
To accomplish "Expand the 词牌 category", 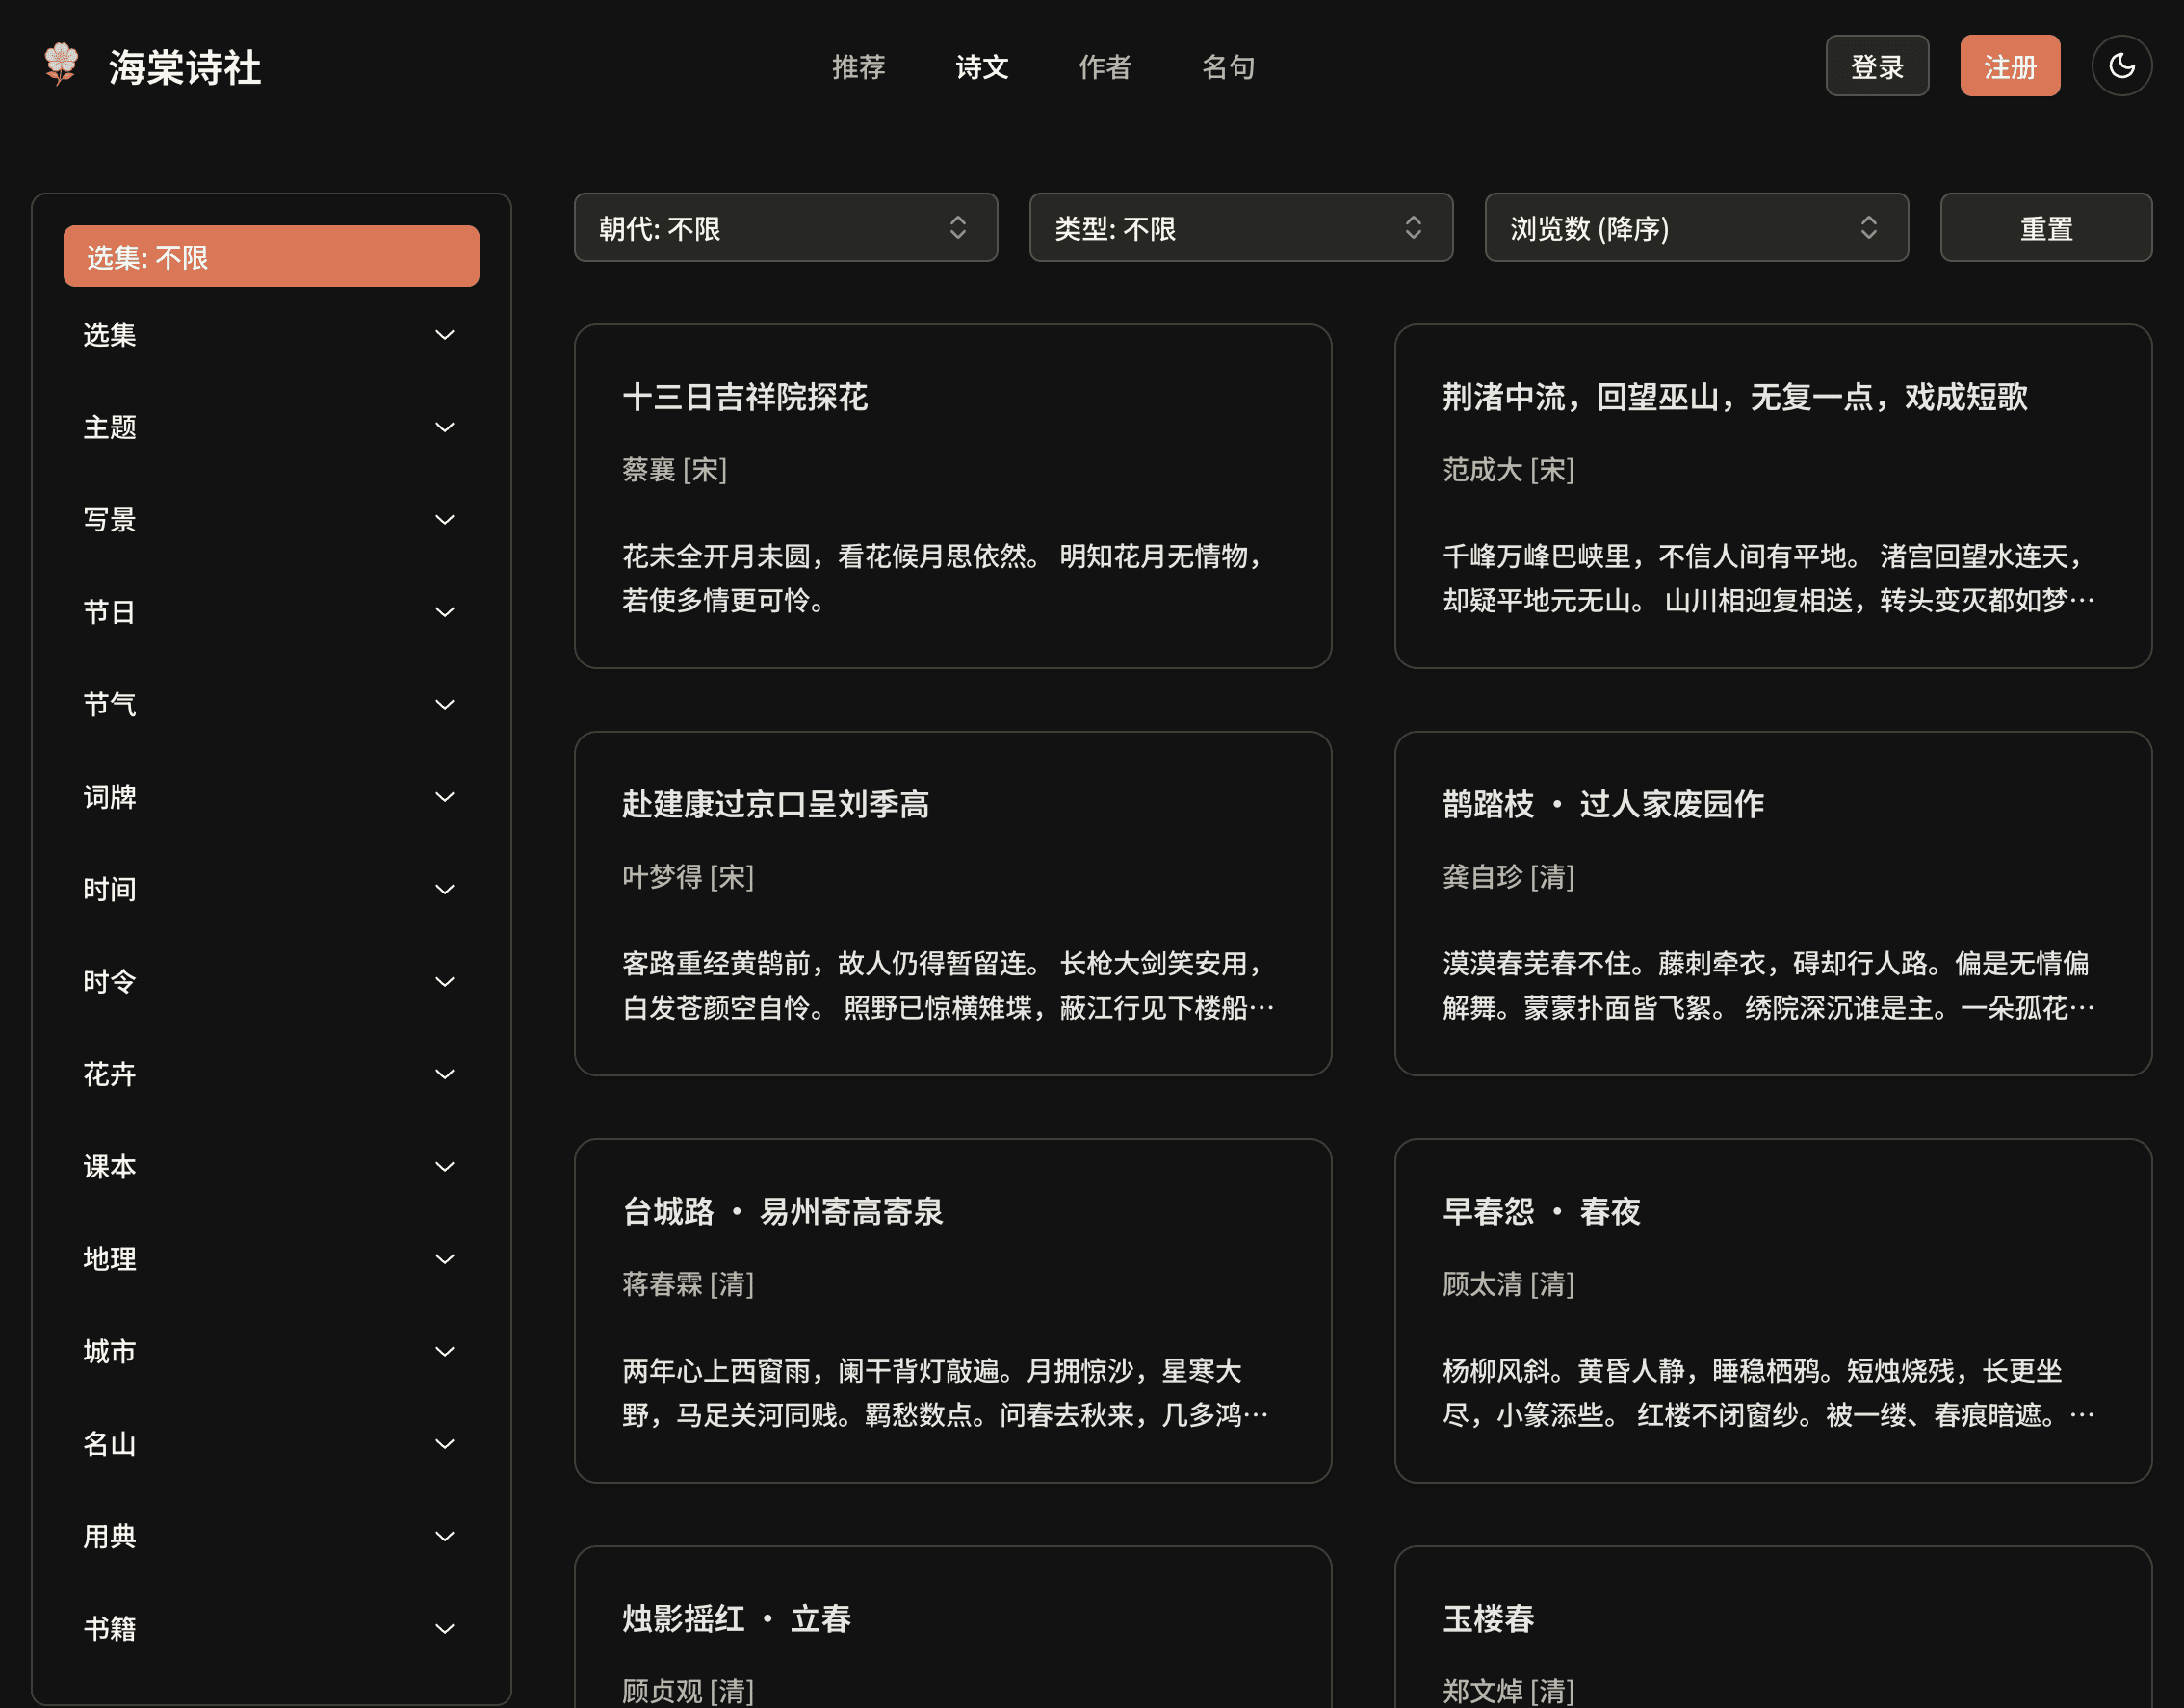I will tap(270, 796).
